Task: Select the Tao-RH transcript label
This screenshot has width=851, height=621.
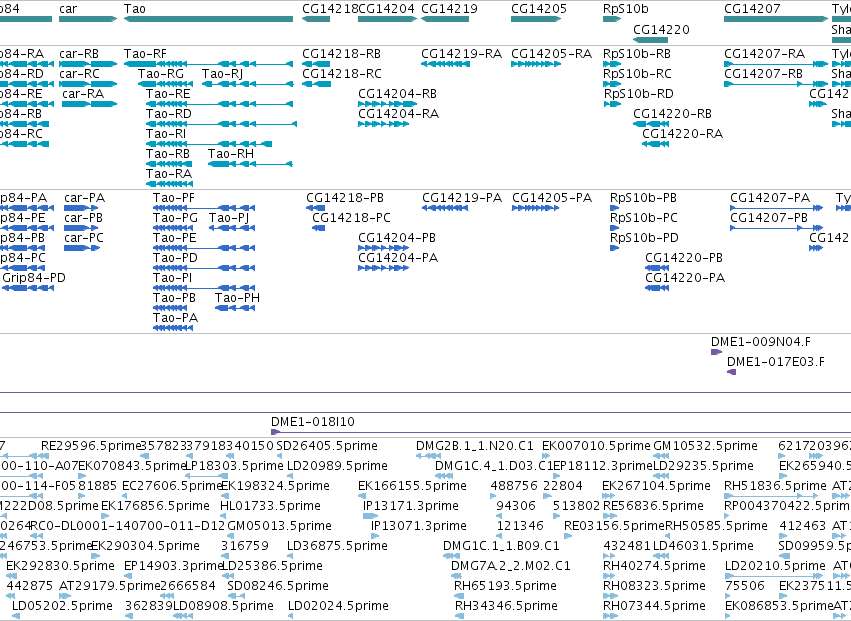Action: (231, 154)
